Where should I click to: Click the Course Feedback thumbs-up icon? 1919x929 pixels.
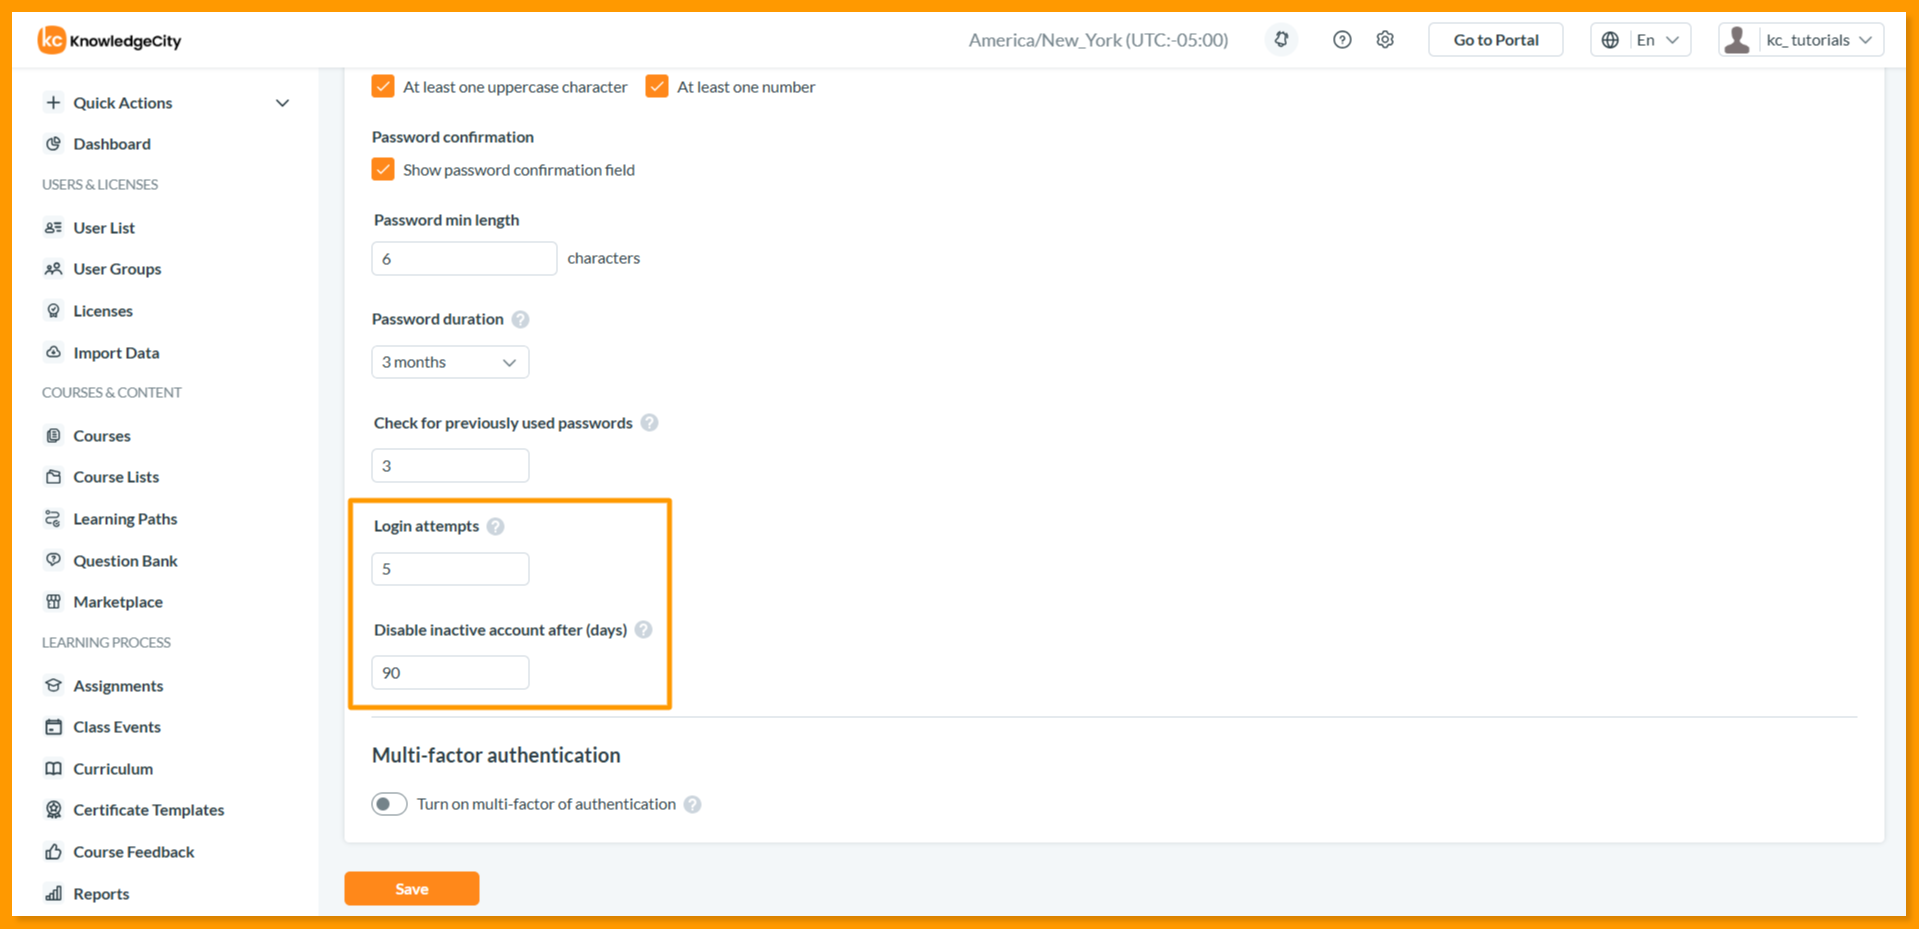tap(54, 851)
